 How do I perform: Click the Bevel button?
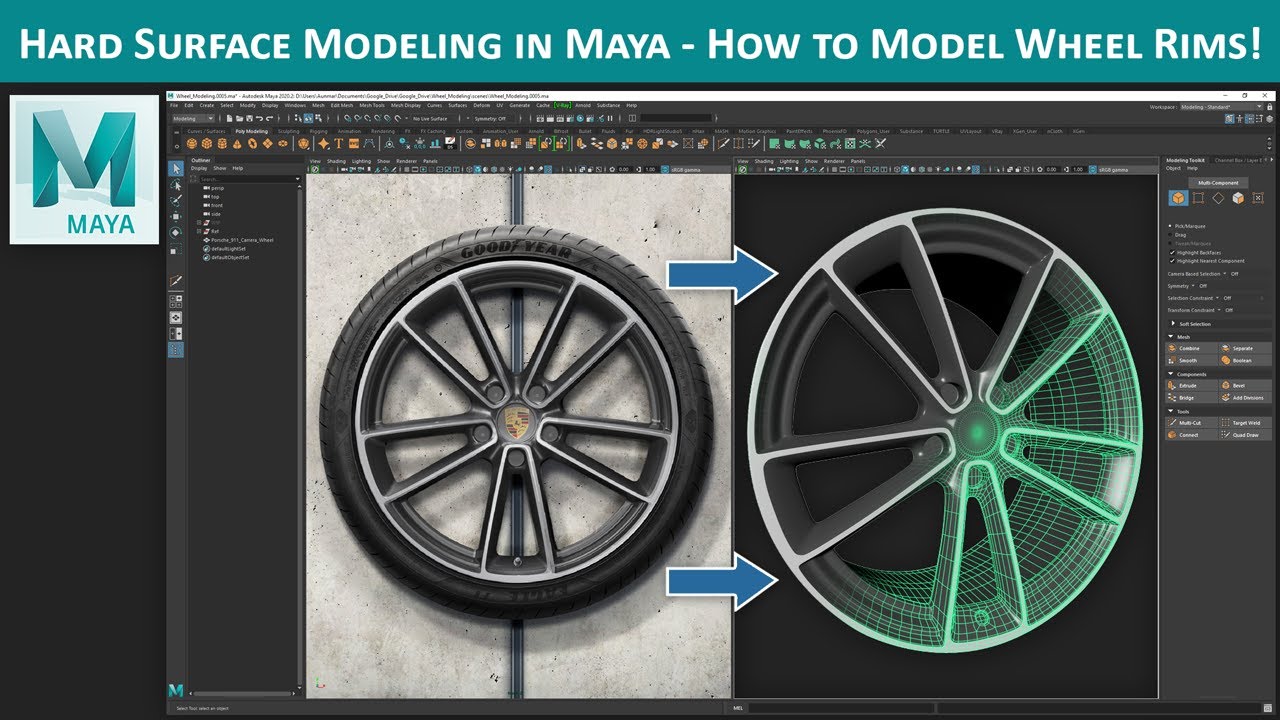pos(1246,385)
